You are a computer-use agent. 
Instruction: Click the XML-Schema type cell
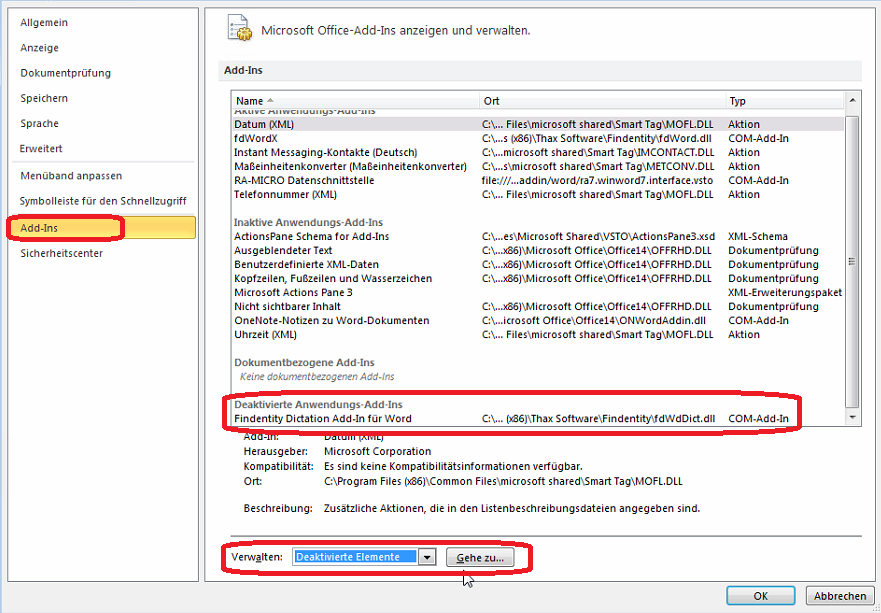coord(758,237)
